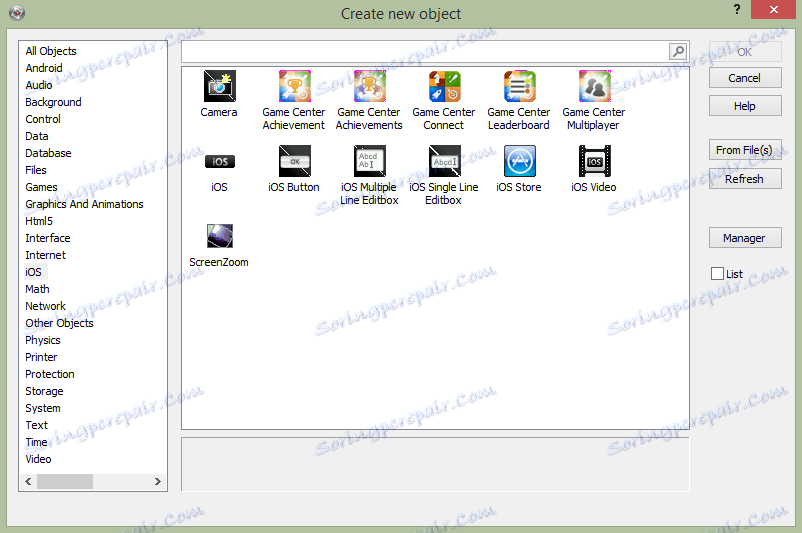Click the Cancel button
Image resolution: width=802 pixels, height=533 pixels.
click(x=745, y=78)
